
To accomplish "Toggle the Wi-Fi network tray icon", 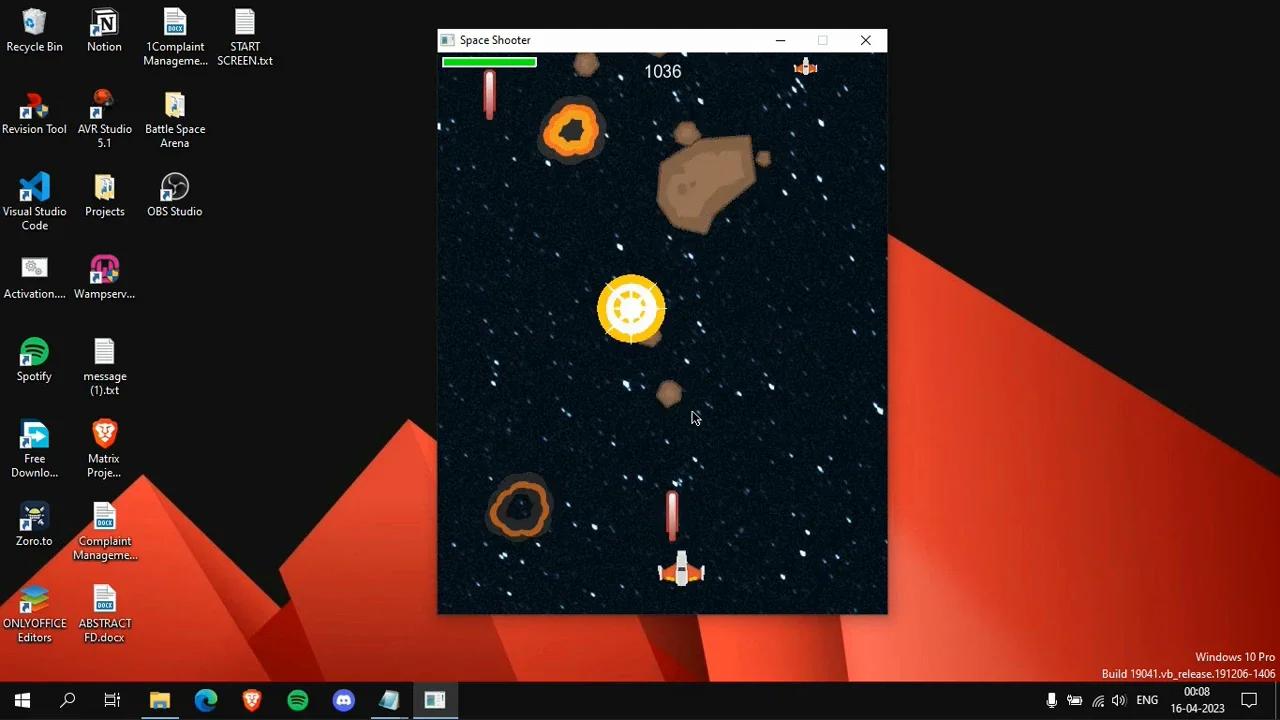I will [1097, 700].
